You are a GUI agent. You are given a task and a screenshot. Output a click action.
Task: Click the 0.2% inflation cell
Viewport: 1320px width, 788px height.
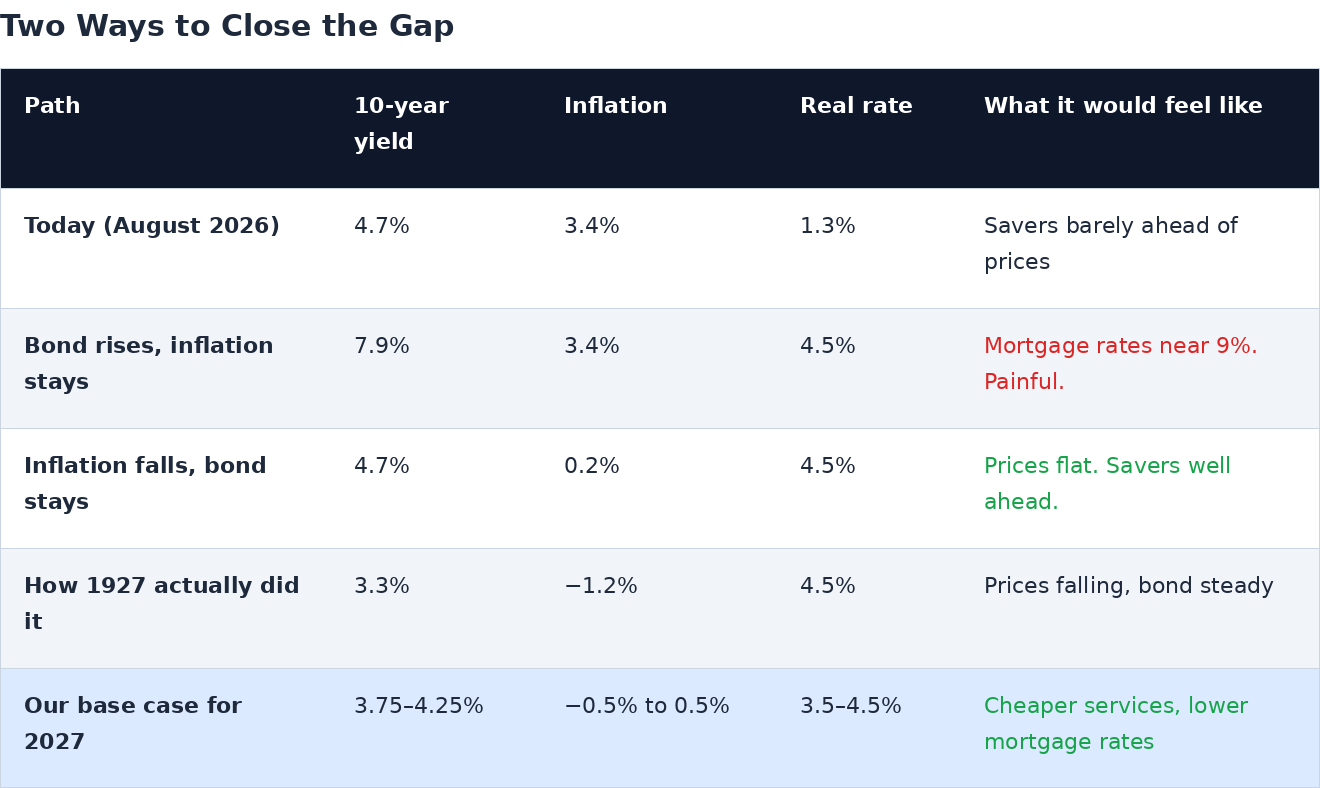tap(592, 467)
